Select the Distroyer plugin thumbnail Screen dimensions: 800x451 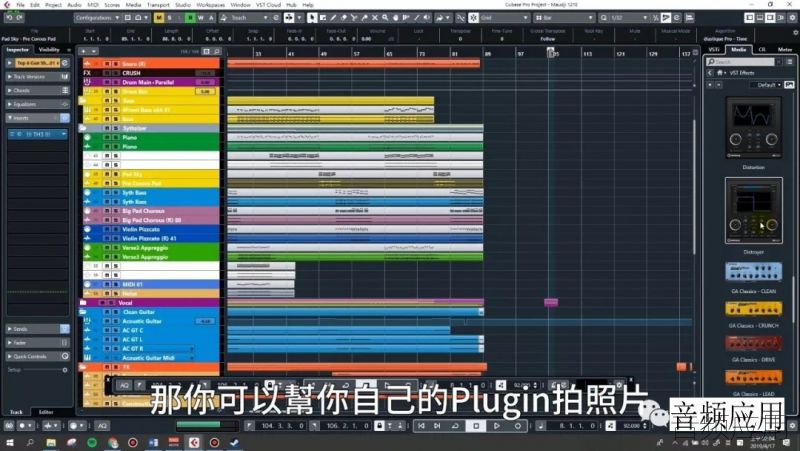(754, 211)
